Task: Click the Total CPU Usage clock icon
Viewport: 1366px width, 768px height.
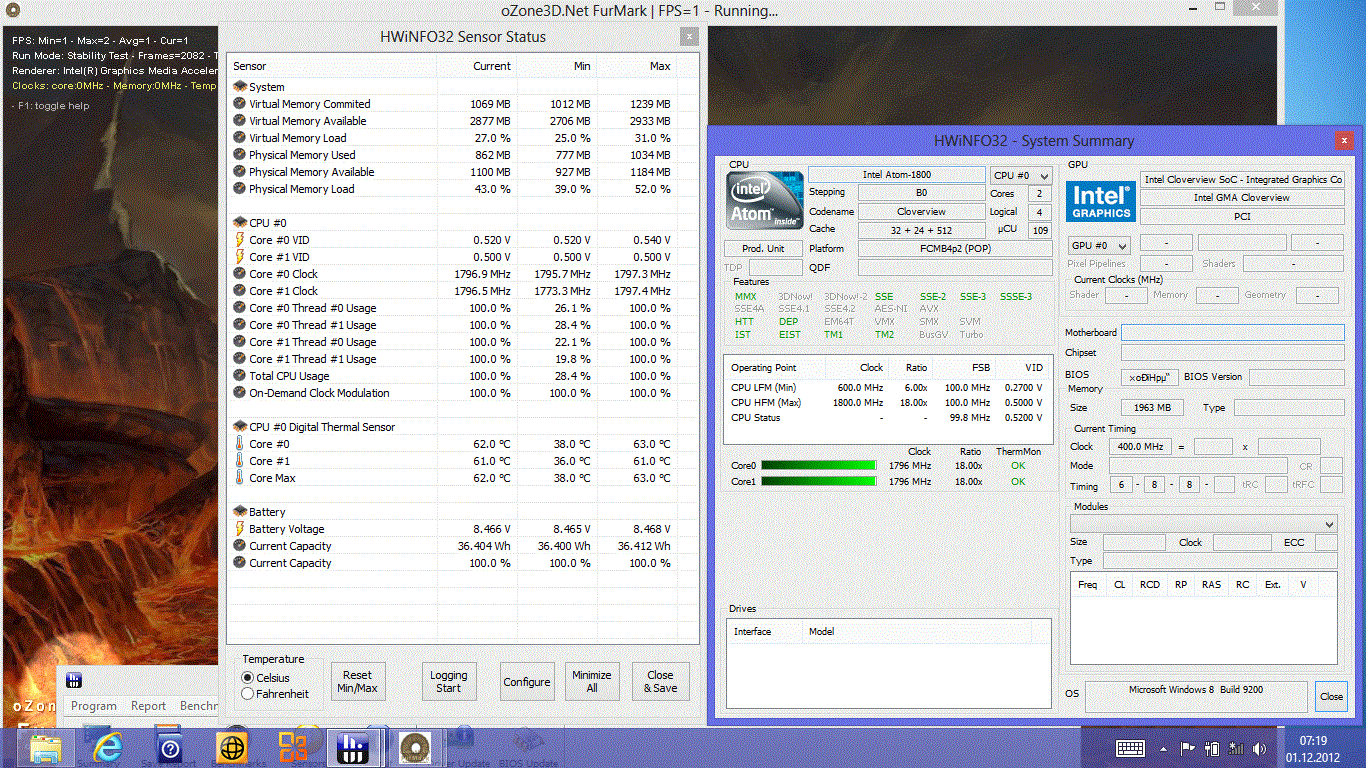Action: click(240, 376)
